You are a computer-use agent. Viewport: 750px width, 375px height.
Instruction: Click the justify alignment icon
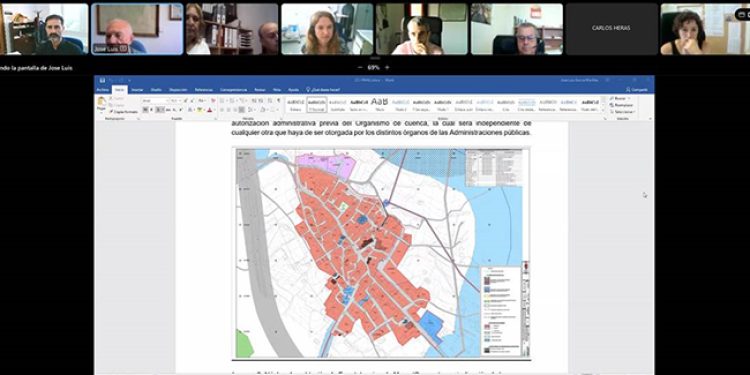[242, 110]
